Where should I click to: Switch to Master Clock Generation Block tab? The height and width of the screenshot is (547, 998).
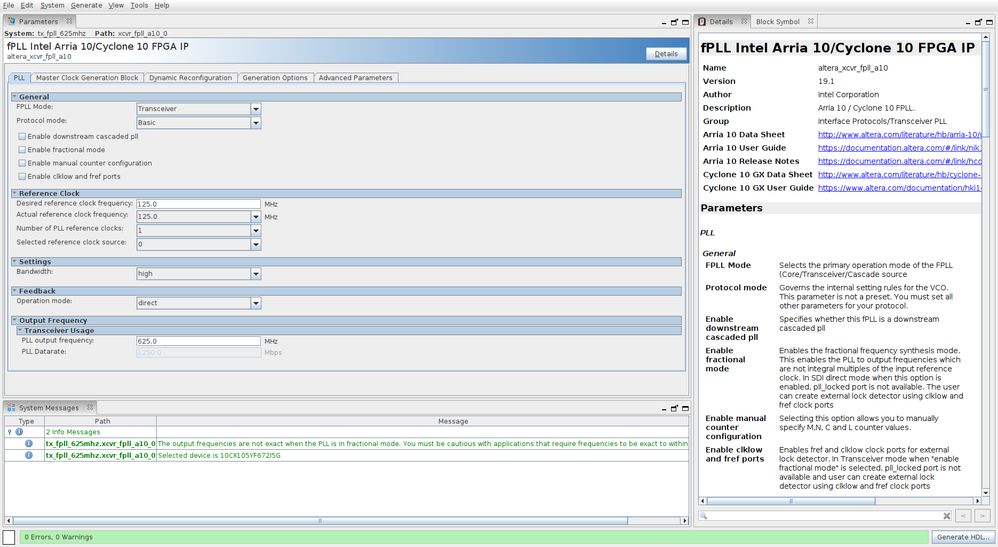click(87, 78)
